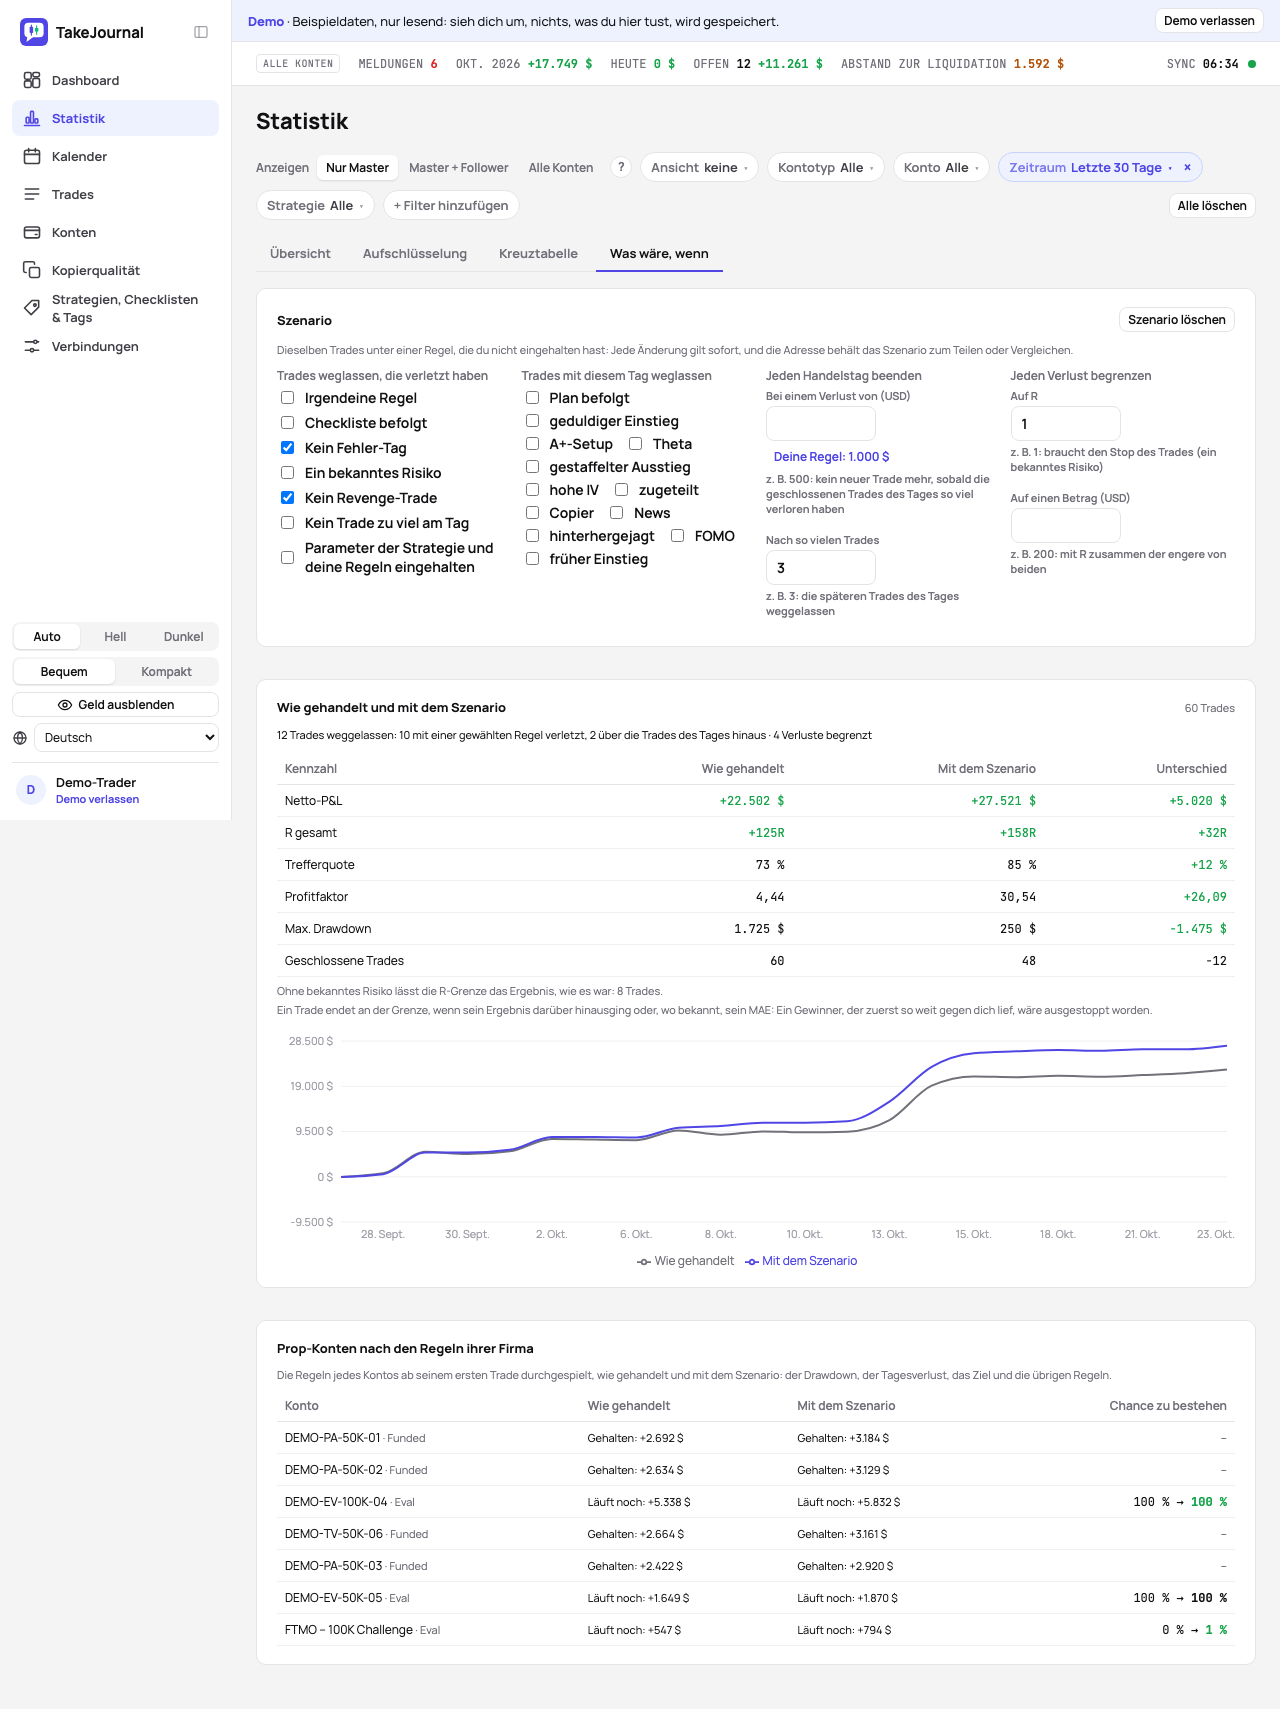
Task: Click the TakeJournal logo icon
Action: tap(34, 32)
